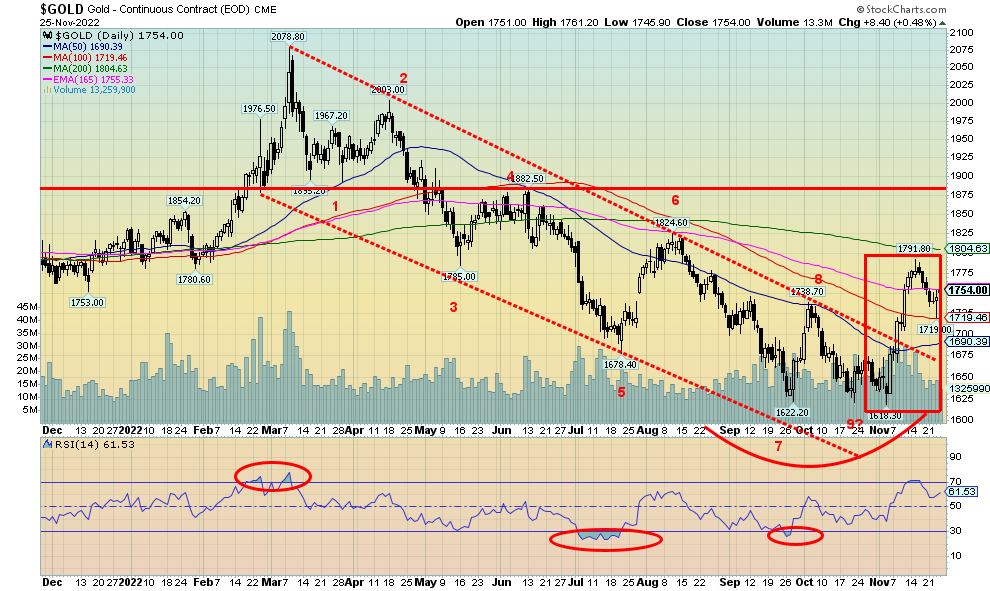
Task: Click the 1804.63 MA(200) axis tag
Action: (x=966, y=249)
